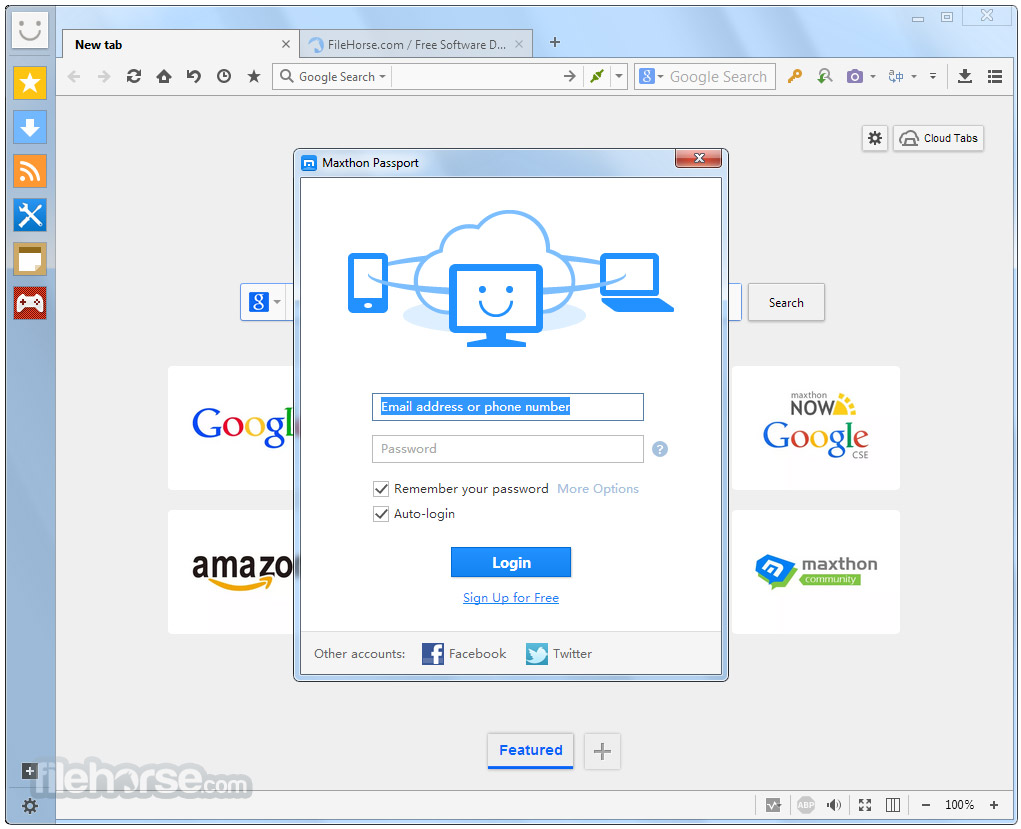Click the undo closed tab icon
The height and width of the screenshot is (829, 1021).
coord(193,77)
